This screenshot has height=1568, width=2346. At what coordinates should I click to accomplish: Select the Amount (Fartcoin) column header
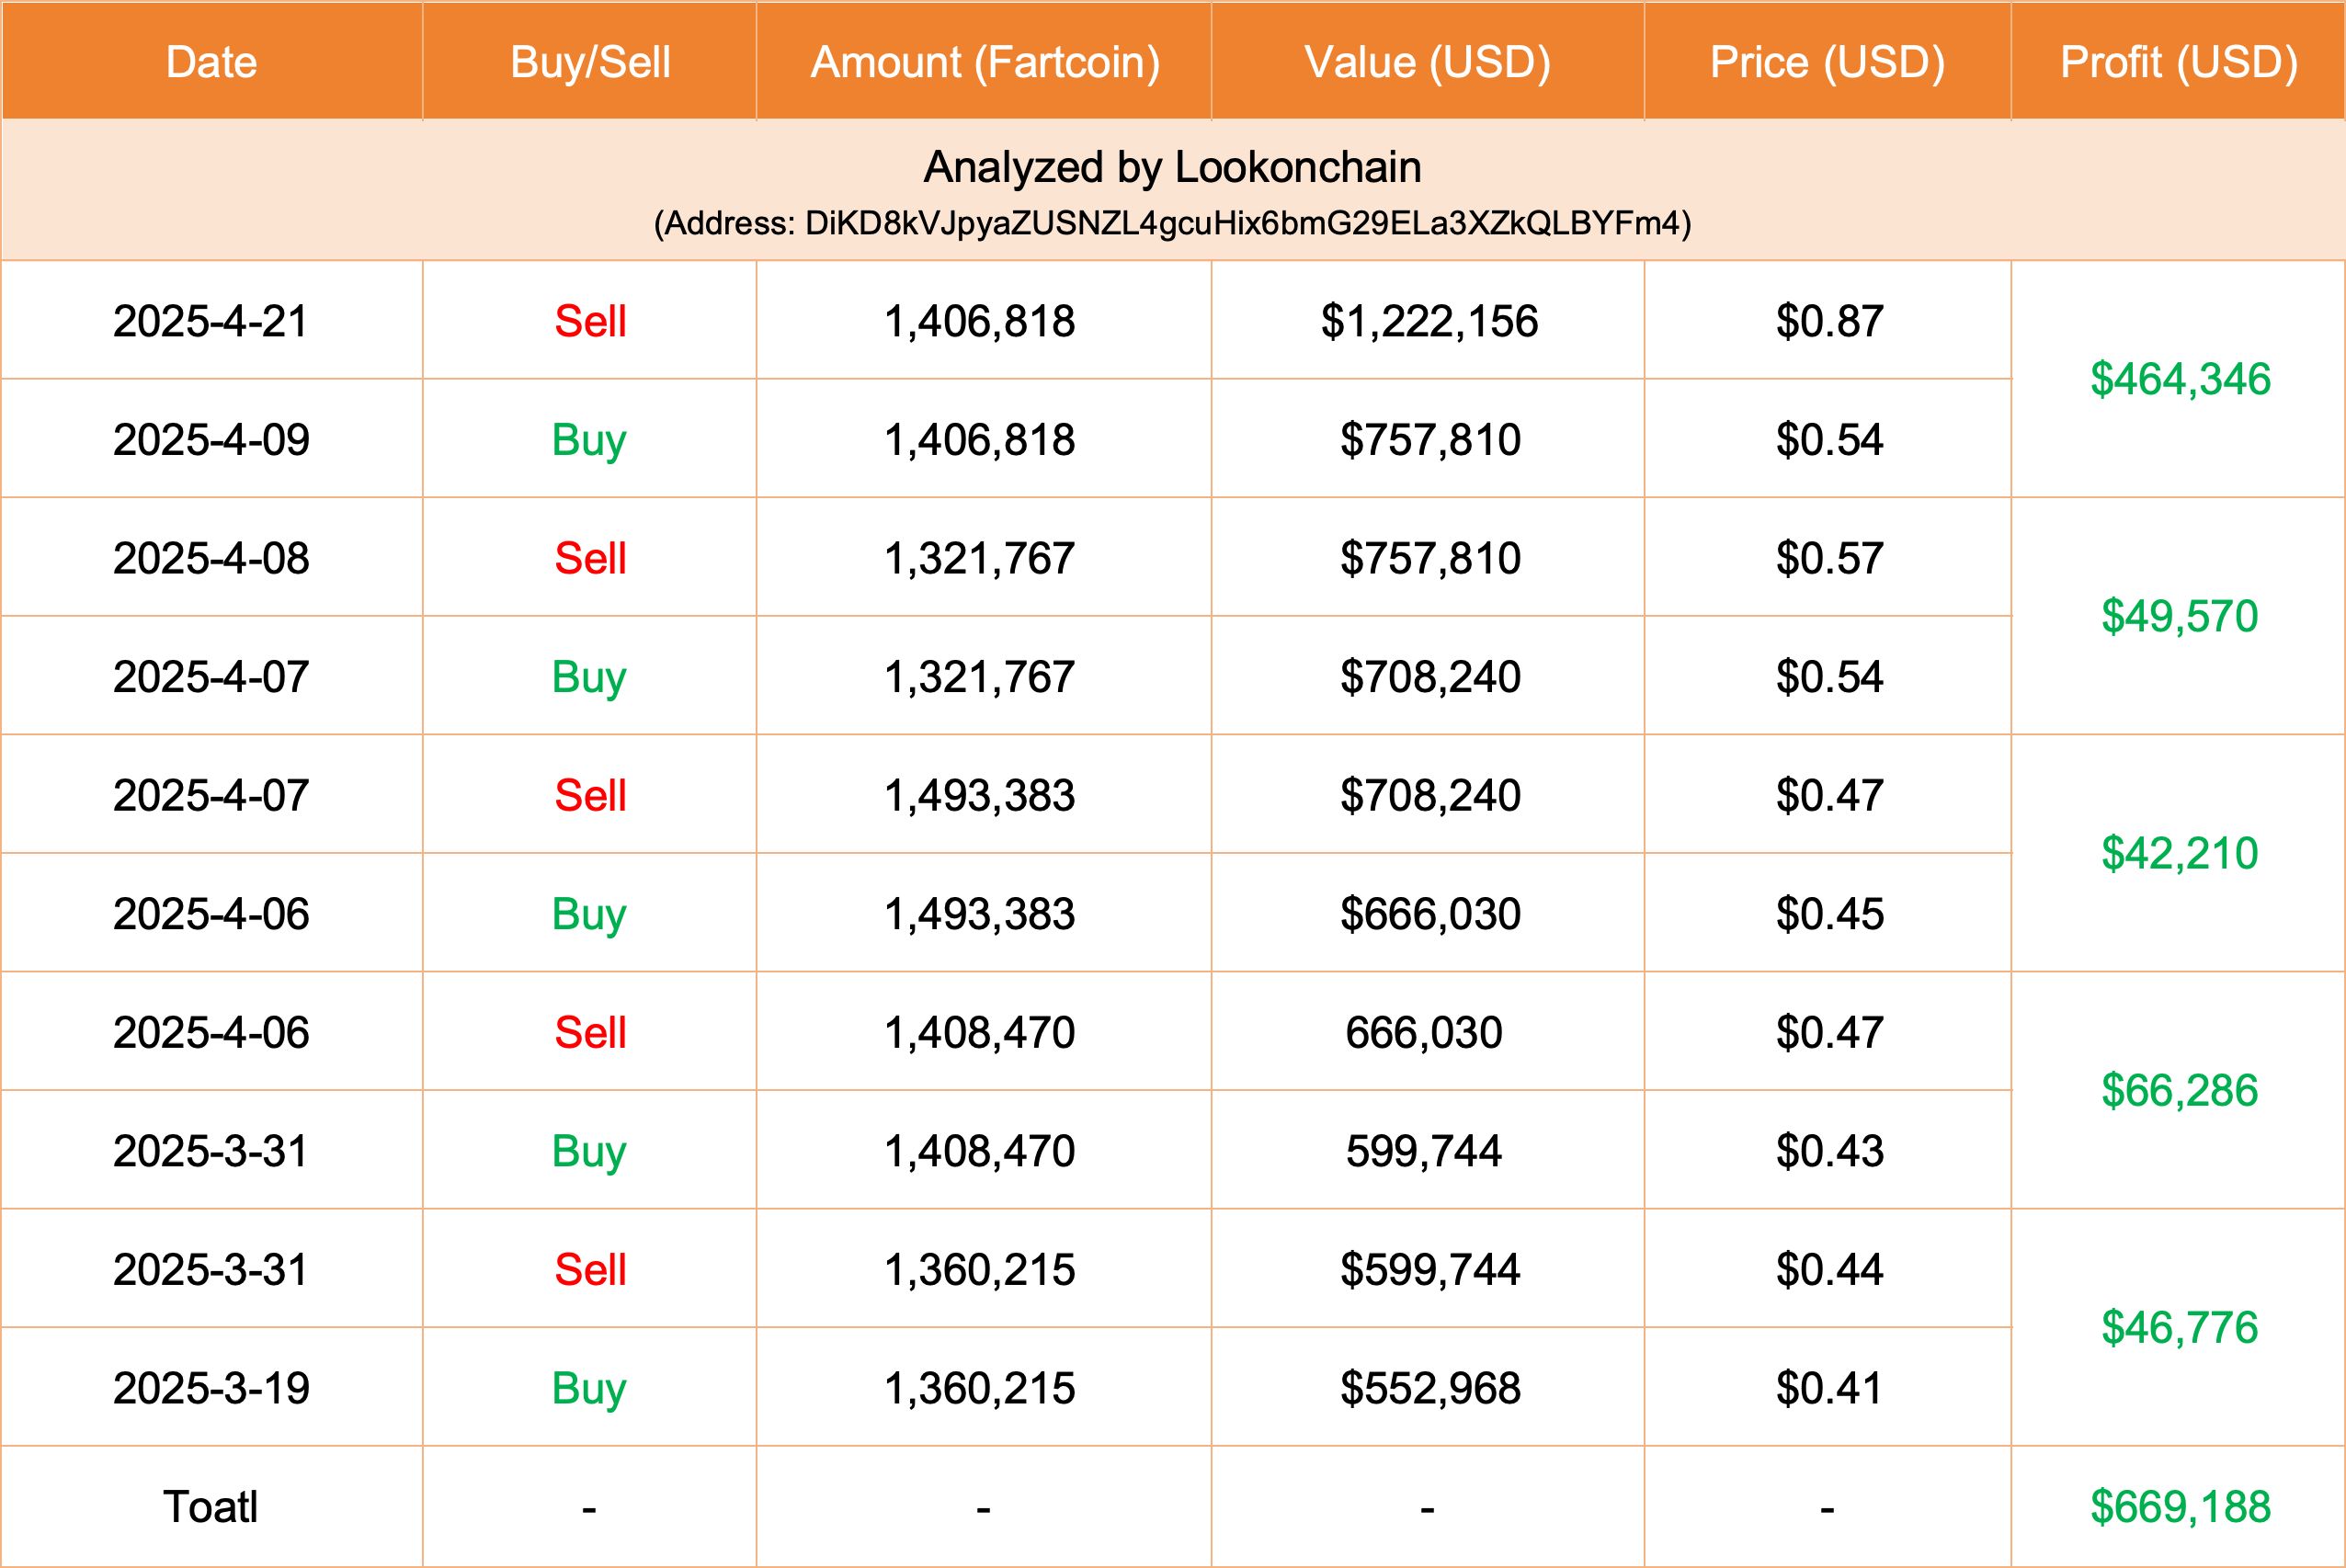[x=985, y=62]
